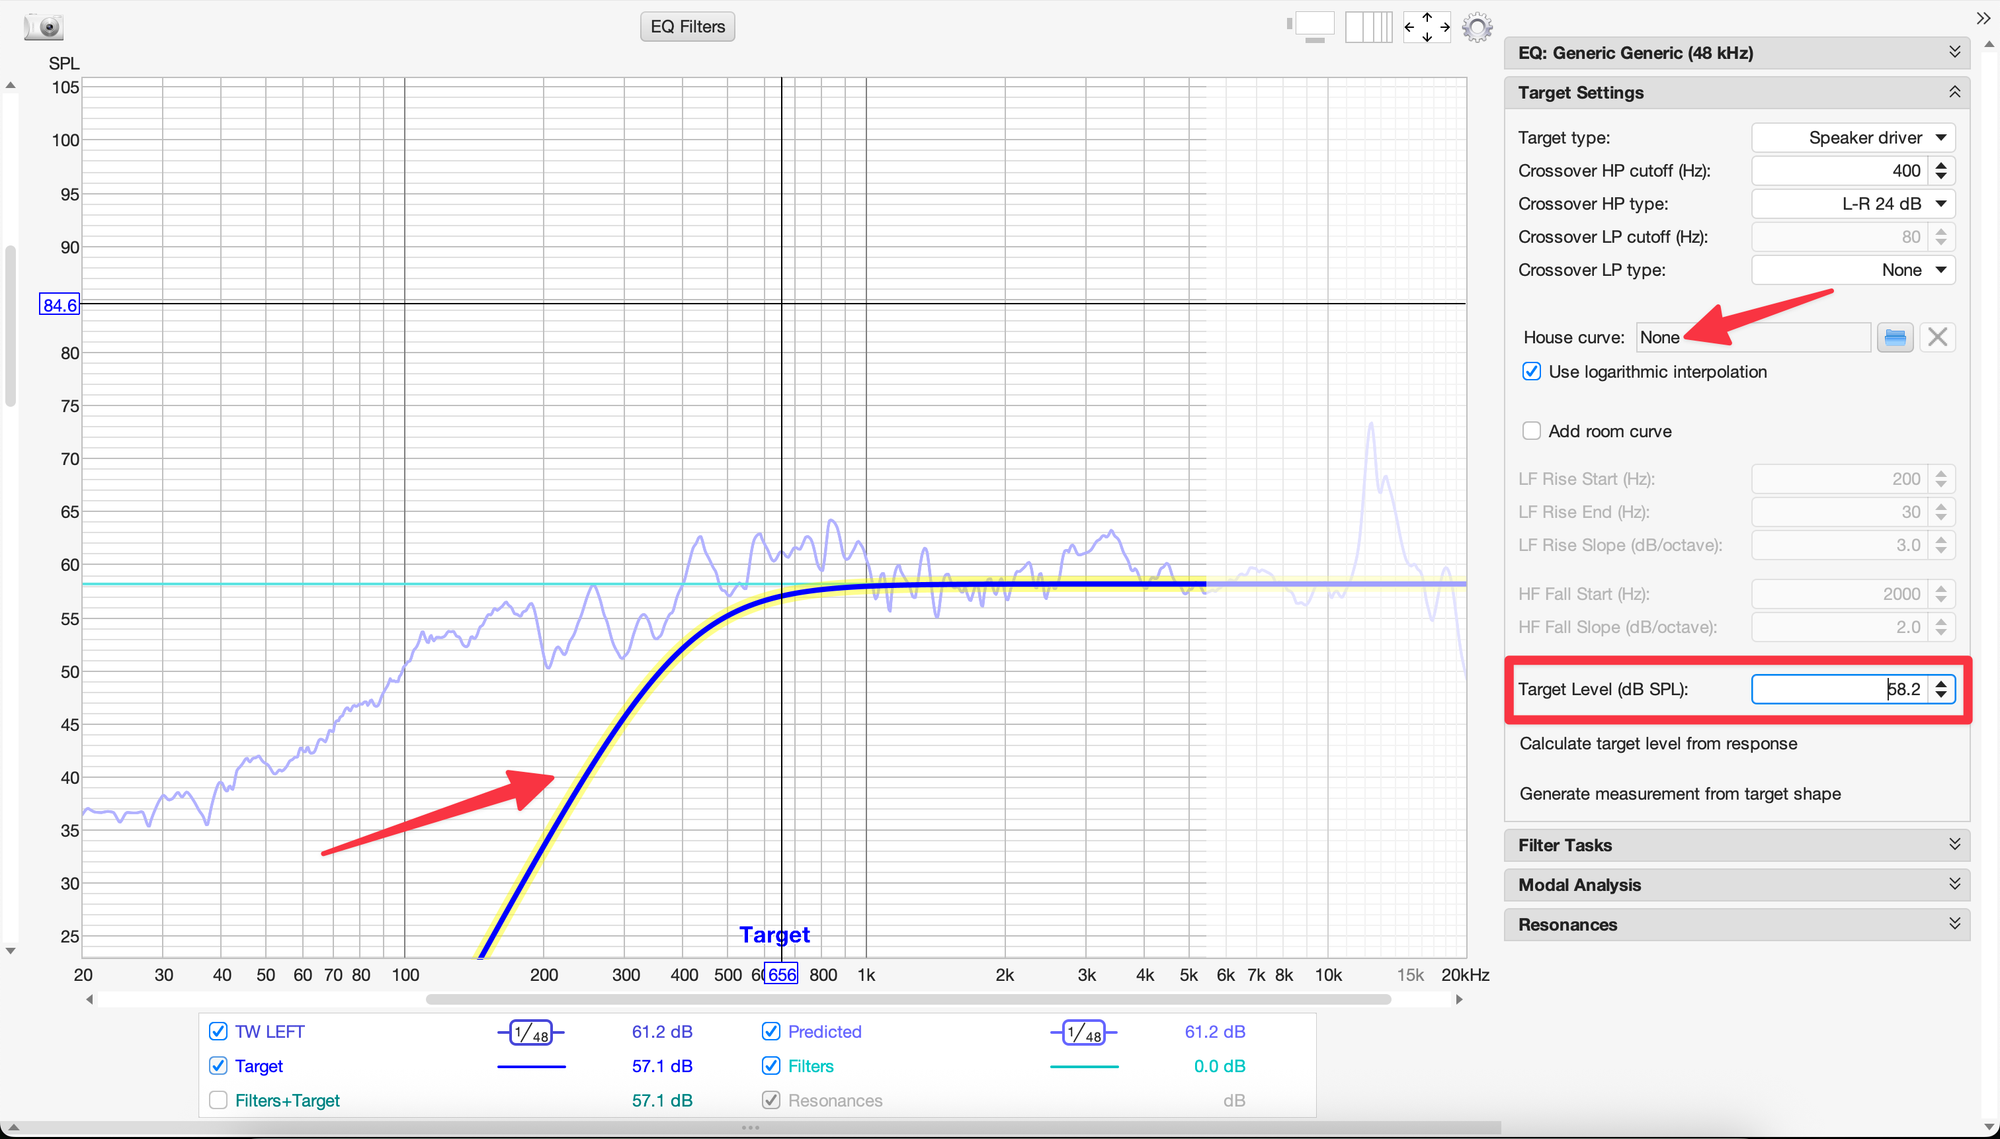Clear house curve with X icon
Image resolution: width=2000 pixels, height=1139 pixels.
[1937, 338]
